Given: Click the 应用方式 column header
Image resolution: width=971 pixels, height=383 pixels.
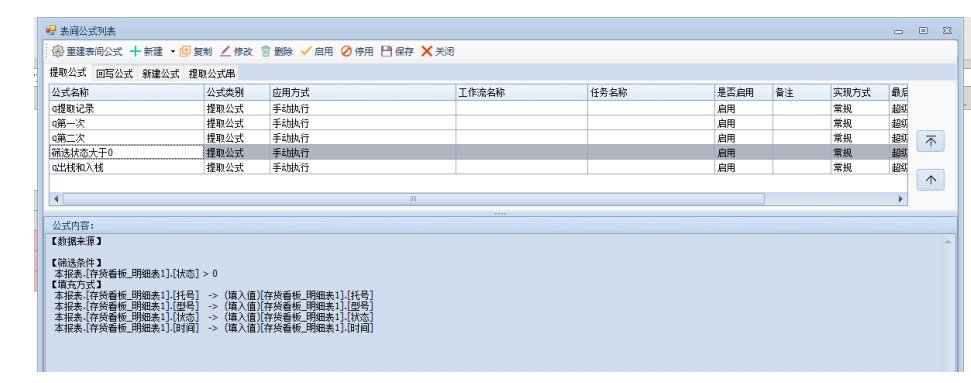Looking at the screenshot, I should click(x=364, y=93).
